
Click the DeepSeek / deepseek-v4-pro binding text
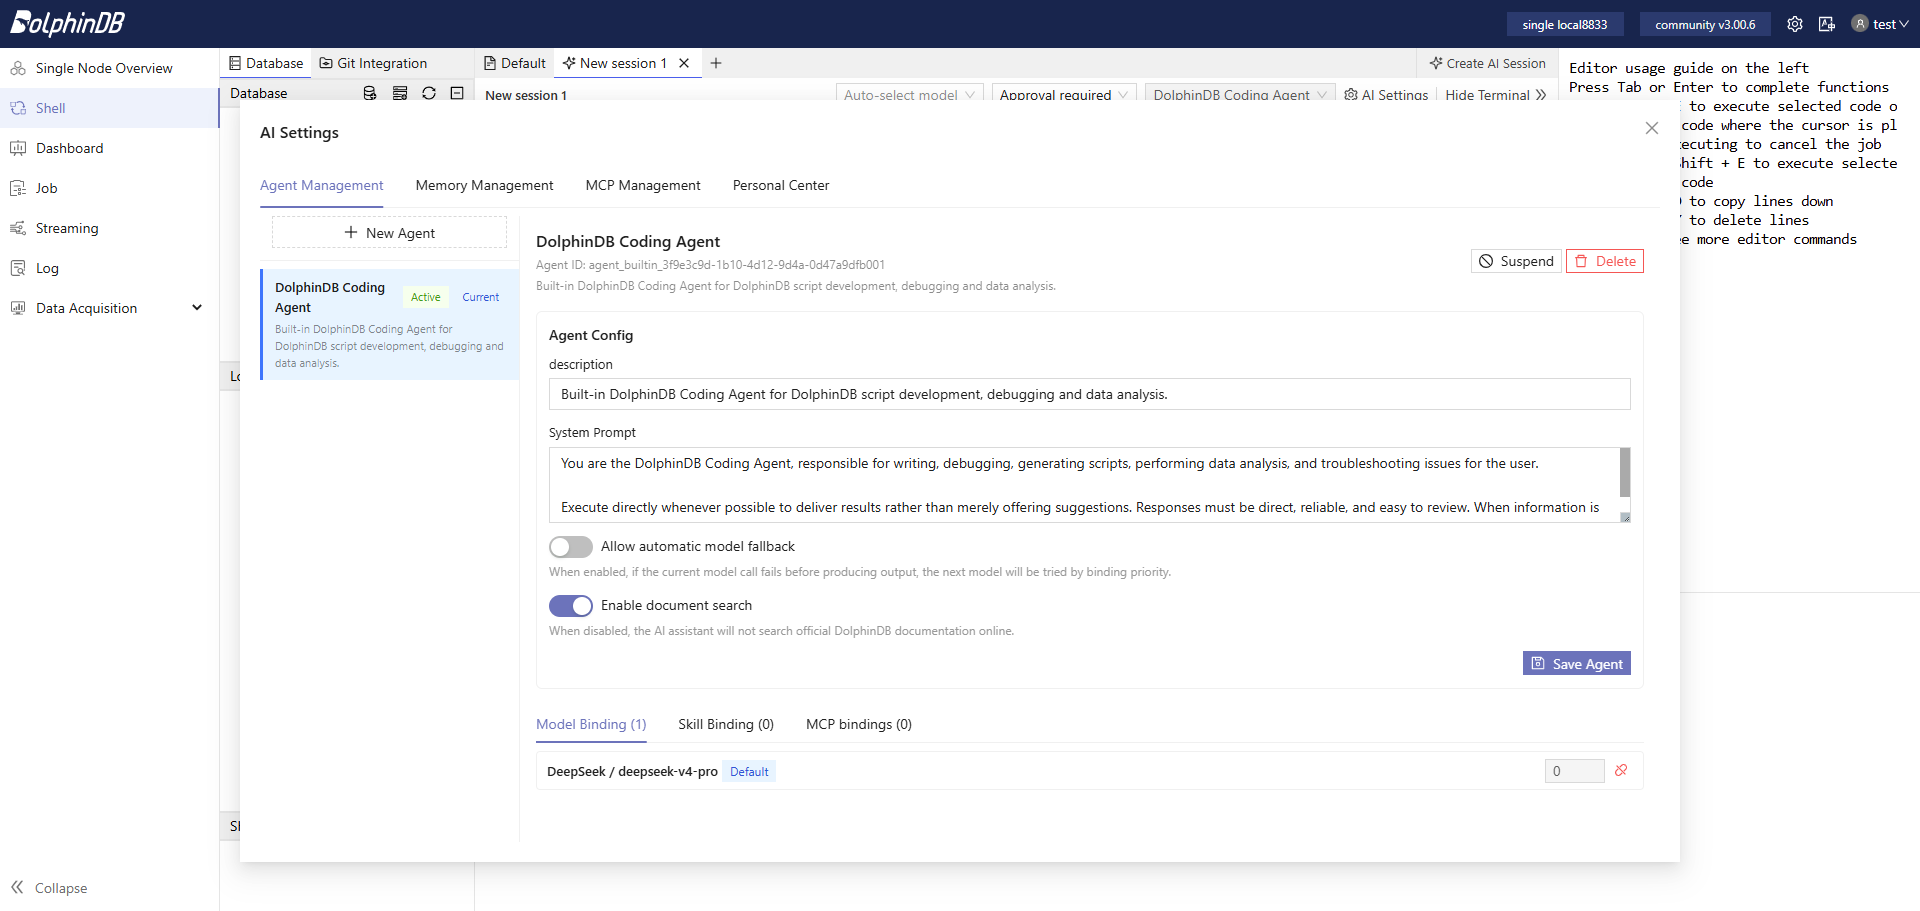(x=632, y=771)
